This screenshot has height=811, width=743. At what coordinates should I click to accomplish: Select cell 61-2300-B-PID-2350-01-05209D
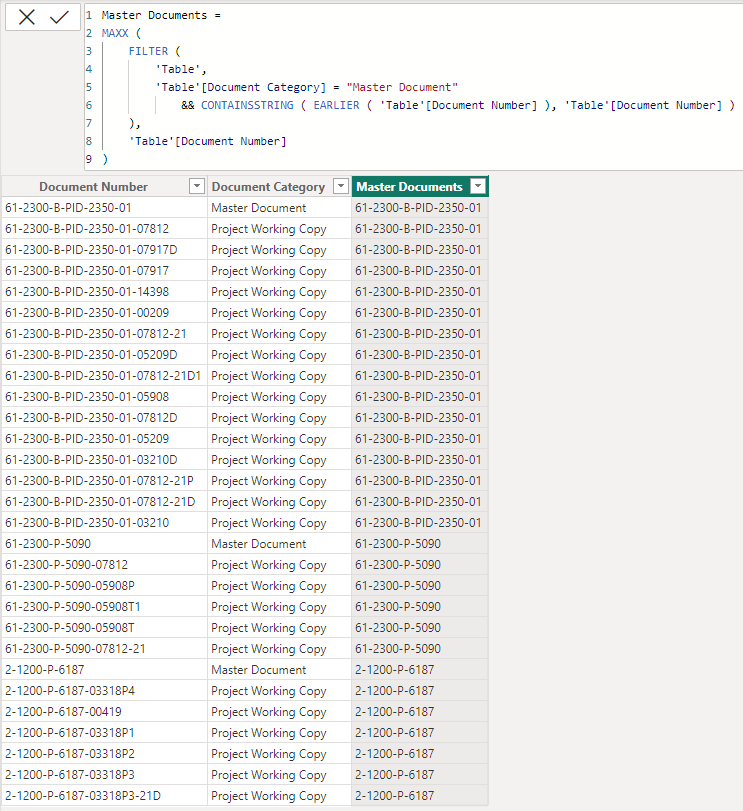pos(104,355)
